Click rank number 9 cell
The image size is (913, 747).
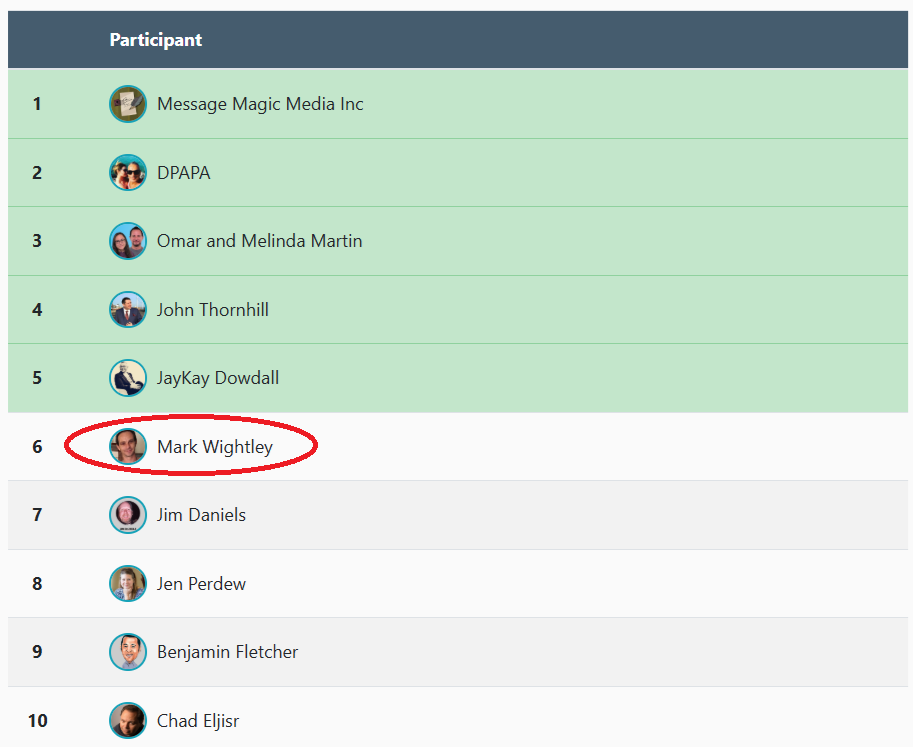click(x=37, y=652)
